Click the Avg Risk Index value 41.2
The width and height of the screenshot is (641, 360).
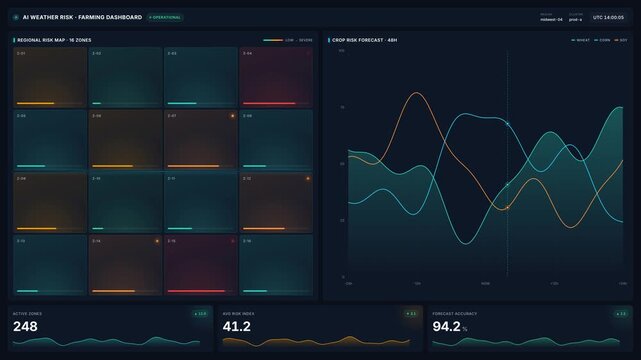point(237,326)
